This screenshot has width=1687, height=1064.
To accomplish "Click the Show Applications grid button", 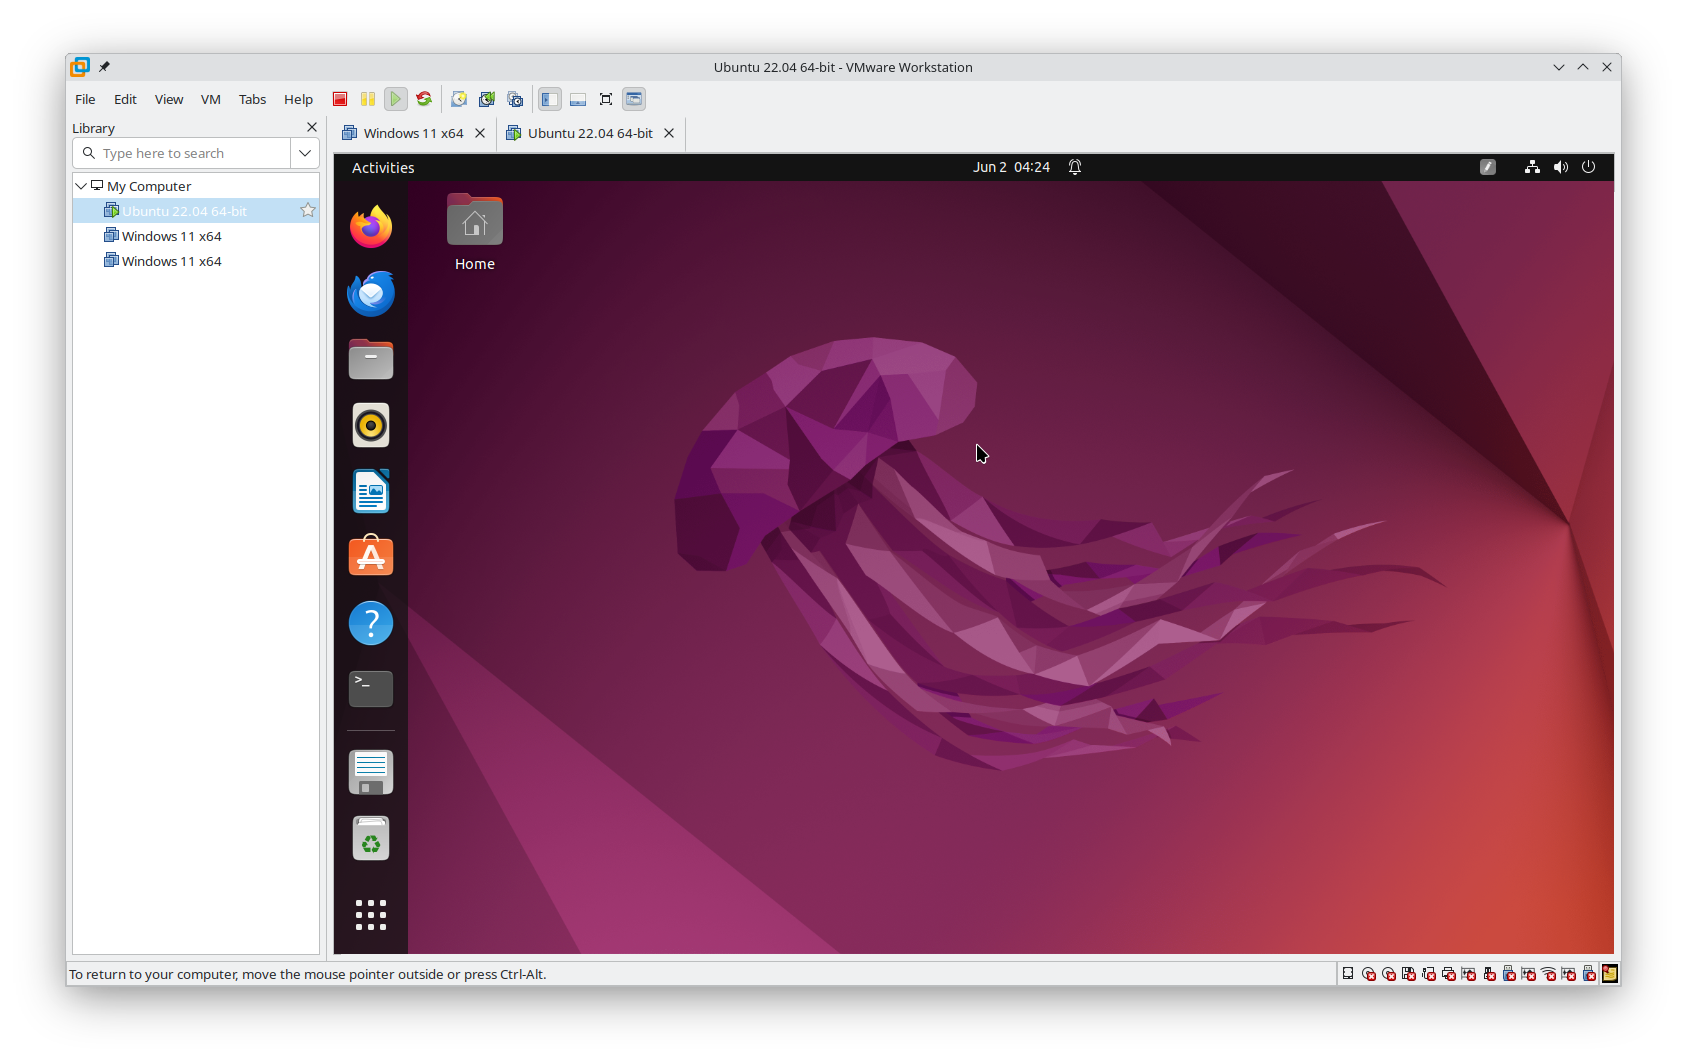I will coord(371,915).
